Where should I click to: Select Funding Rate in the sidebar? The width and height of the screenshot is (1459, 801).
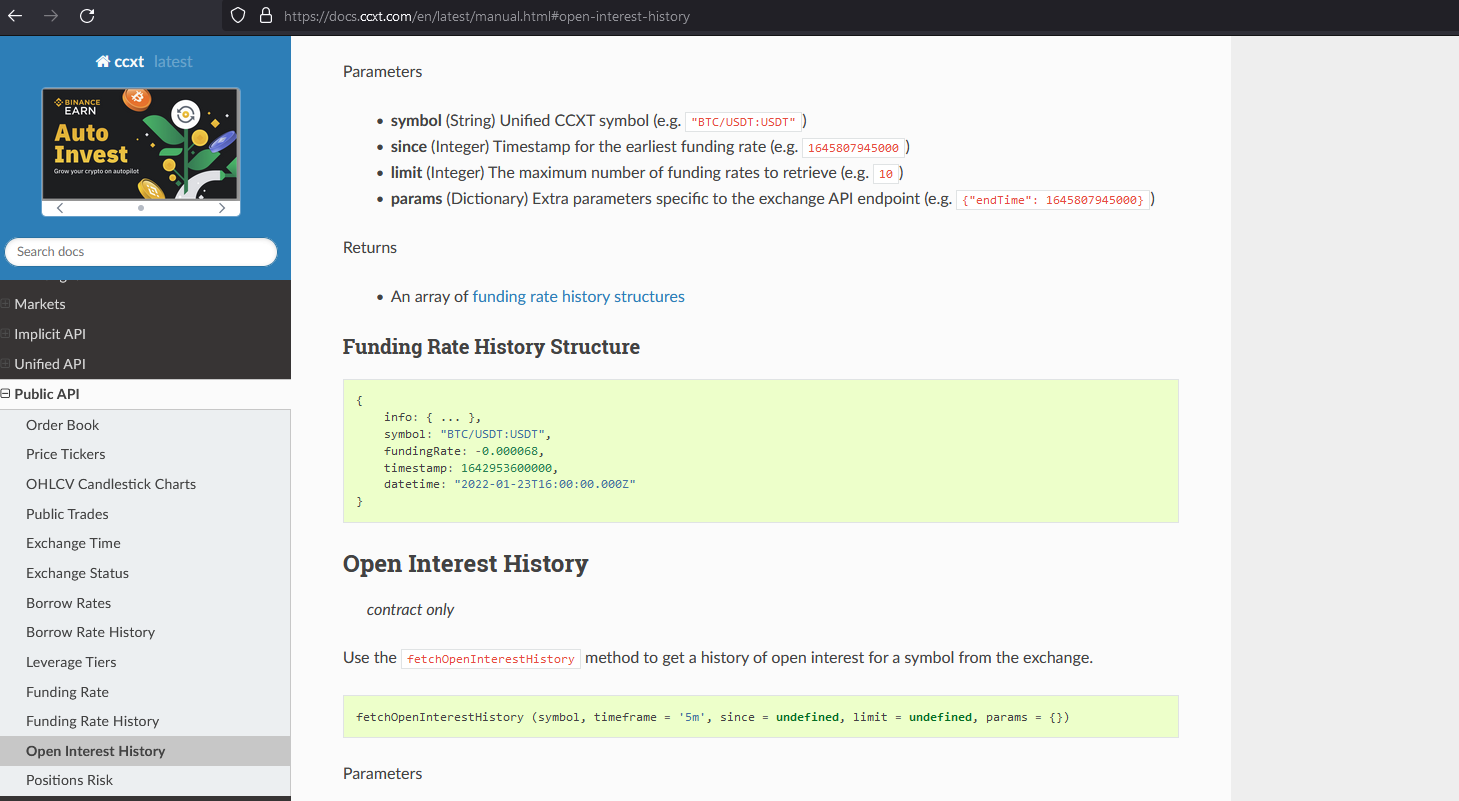[67, 691]
